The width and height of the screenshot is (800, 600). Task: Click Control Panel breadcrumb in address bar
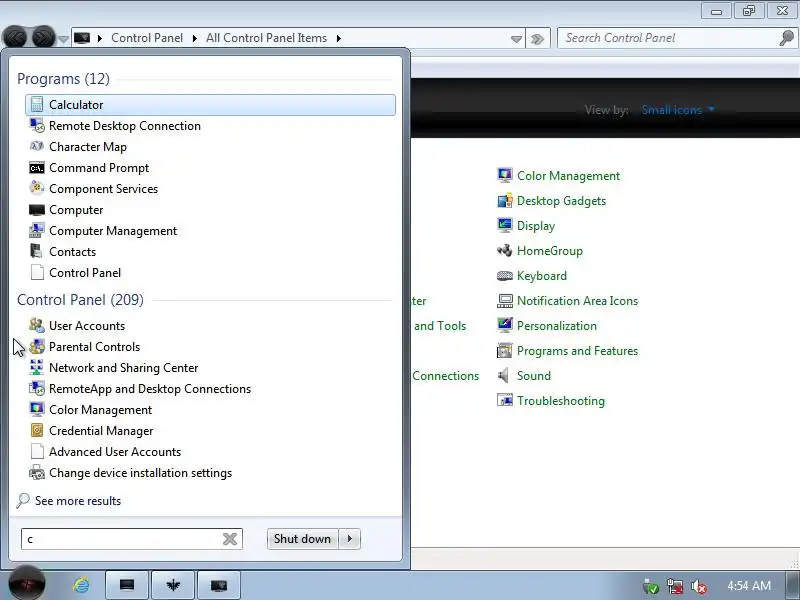147,38
